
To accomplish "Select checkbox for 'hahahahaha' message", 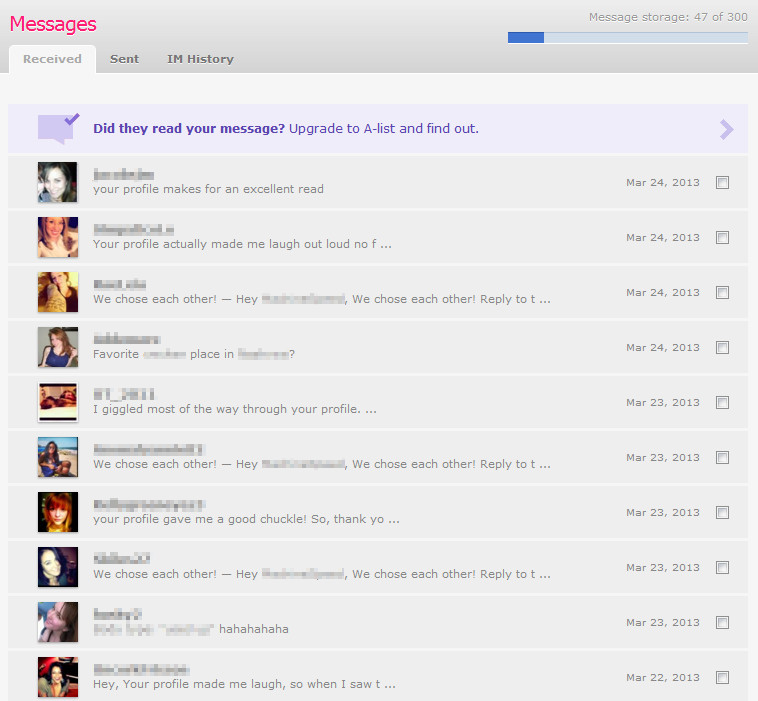I will click(722, 623).
